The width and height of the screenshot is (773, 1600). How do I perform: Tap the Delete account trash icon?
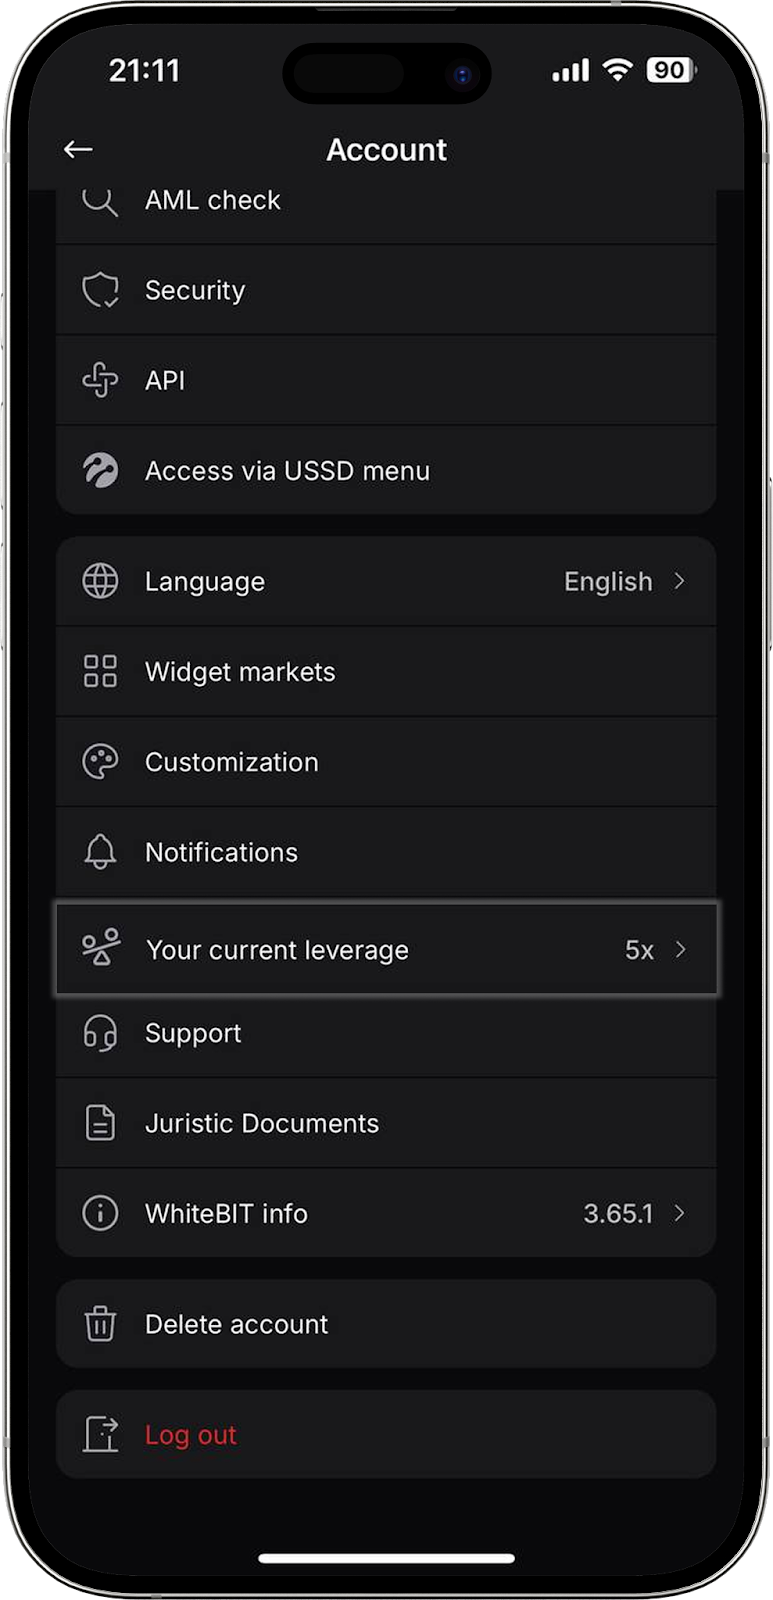click(100, 1324)
